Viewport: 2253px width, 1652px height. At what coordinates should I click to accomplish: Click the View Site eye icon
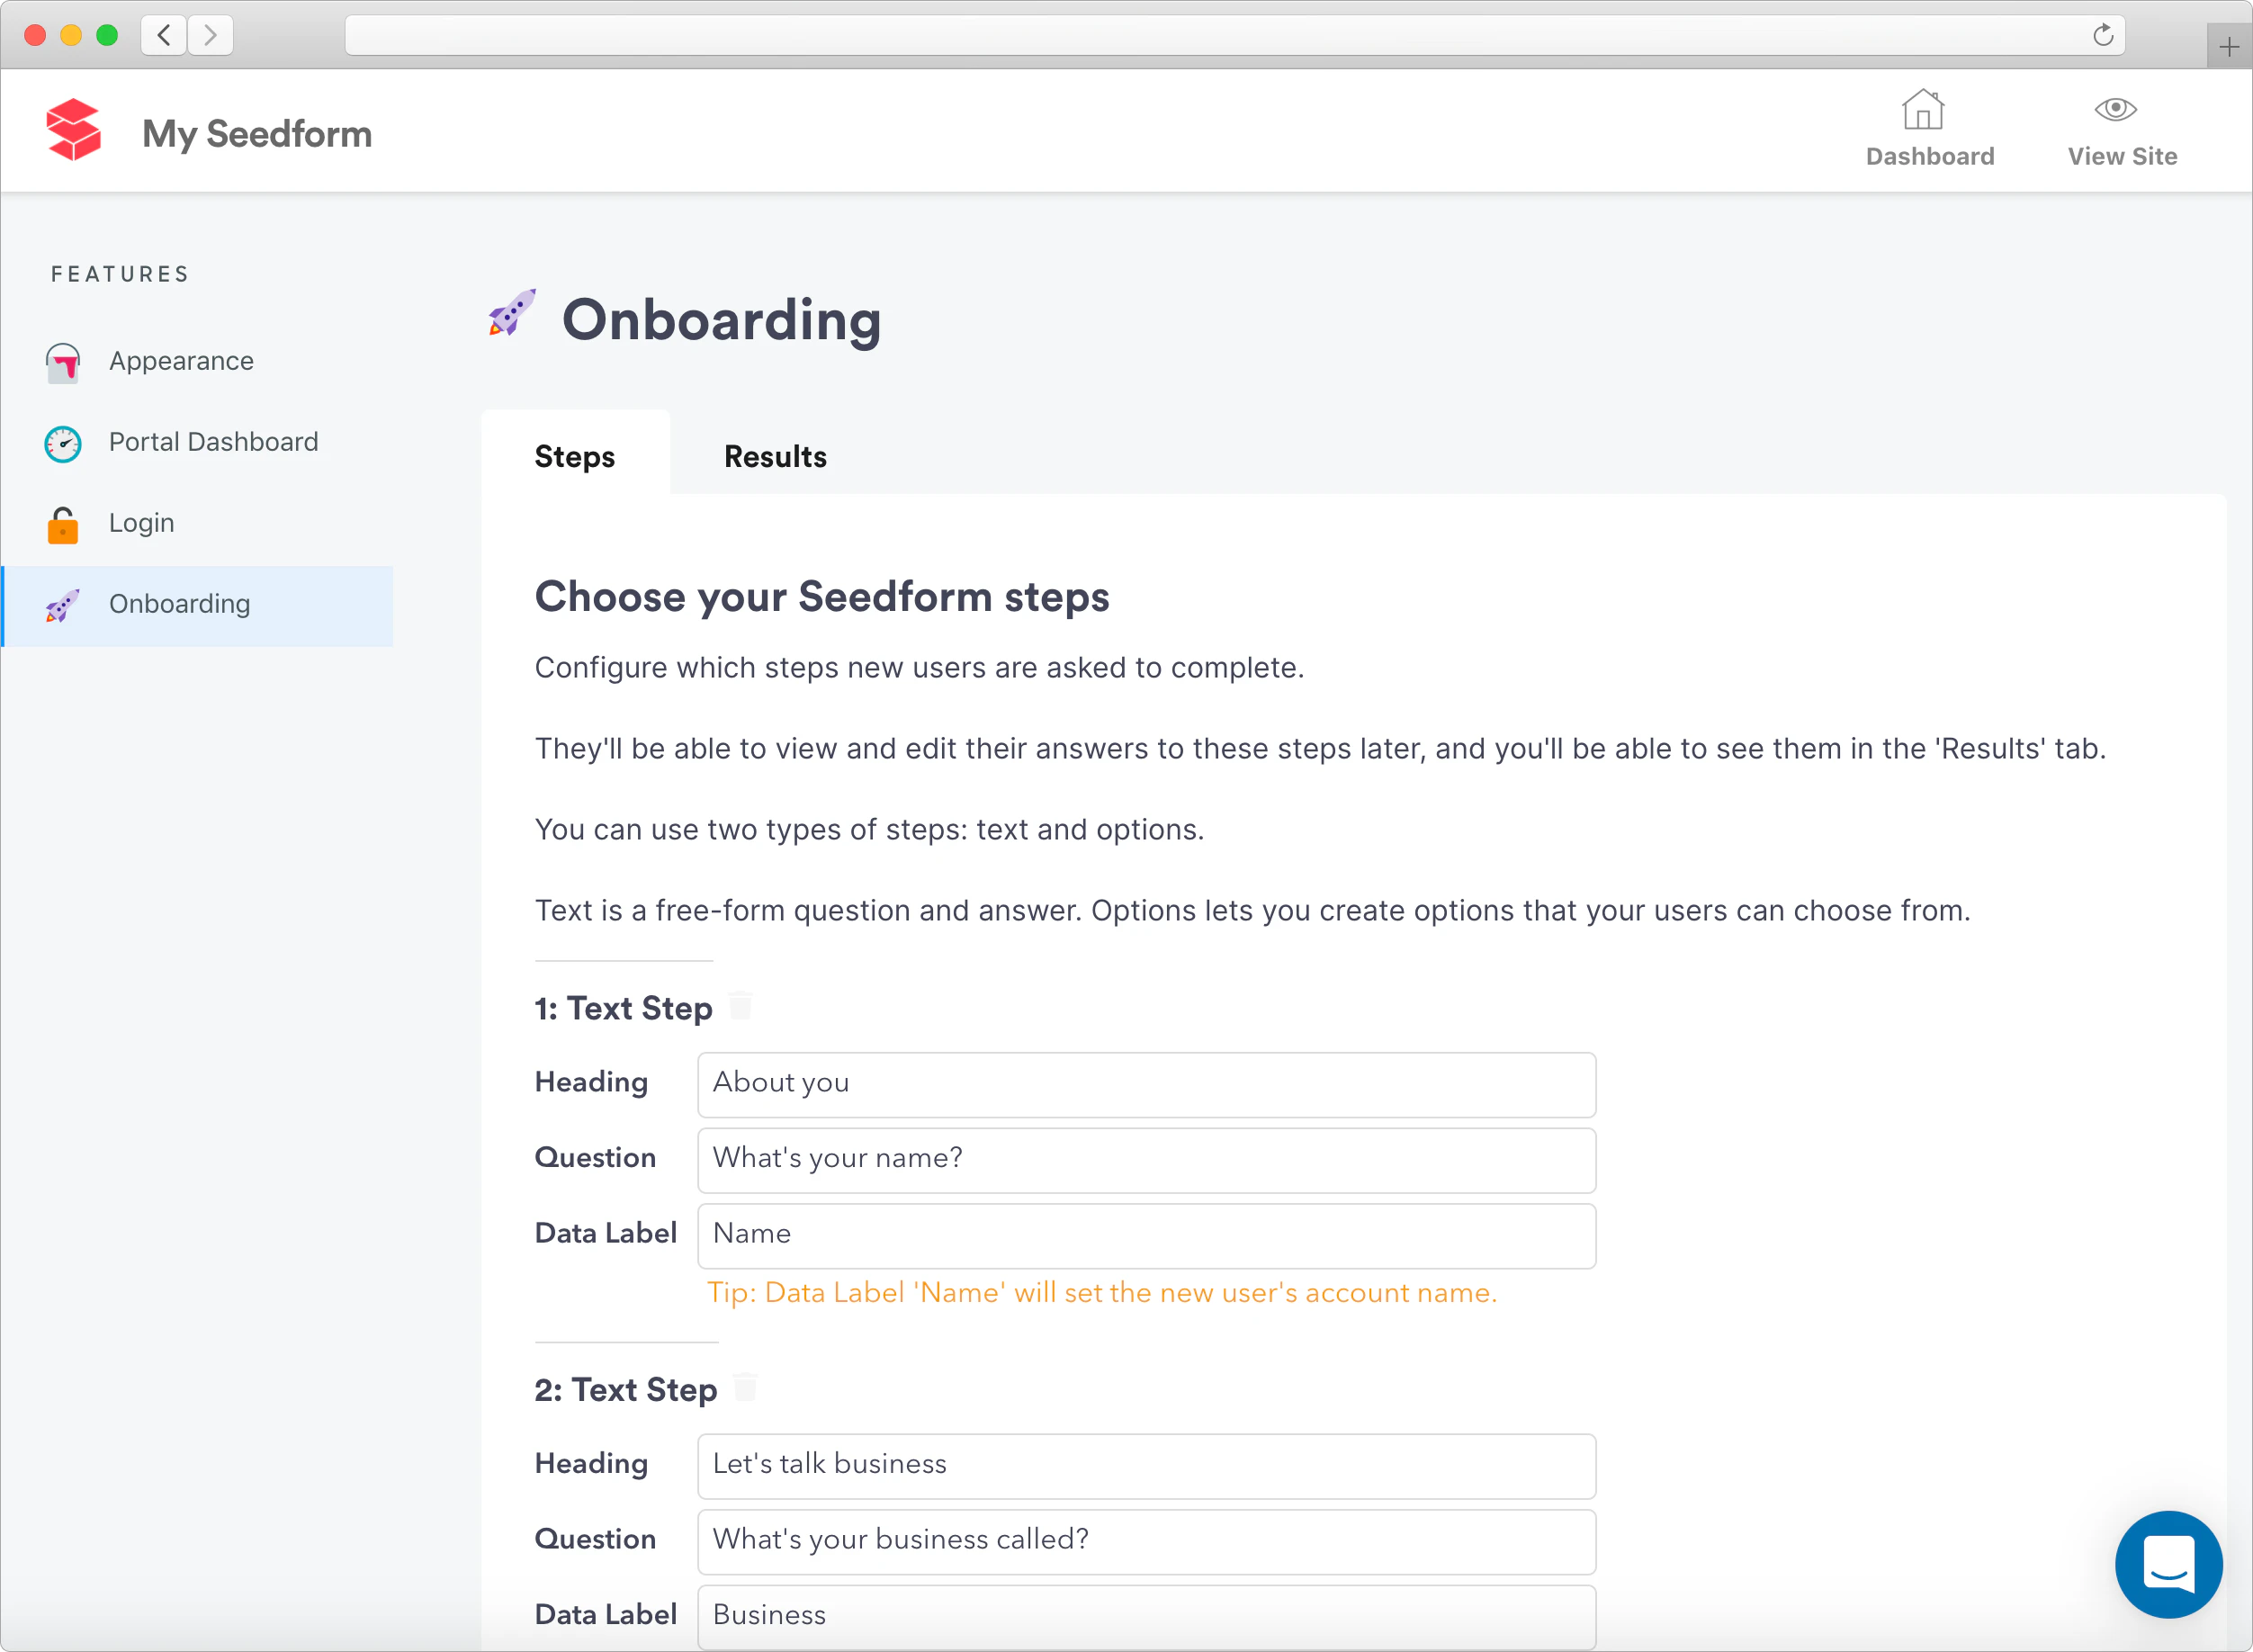[2118, 108]
